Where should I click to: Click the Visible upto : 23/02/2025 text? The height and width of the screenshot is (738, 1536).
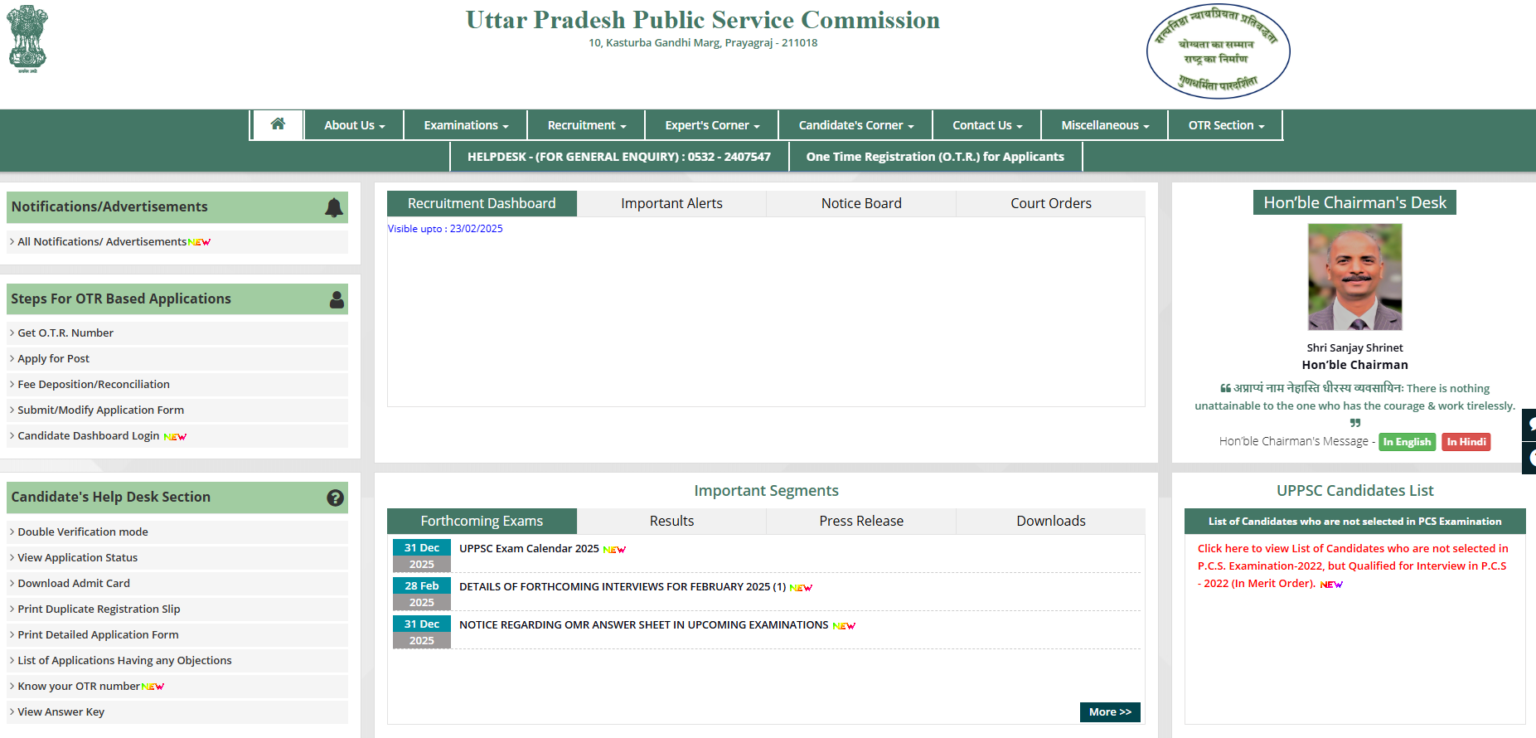tap(445, 229)
